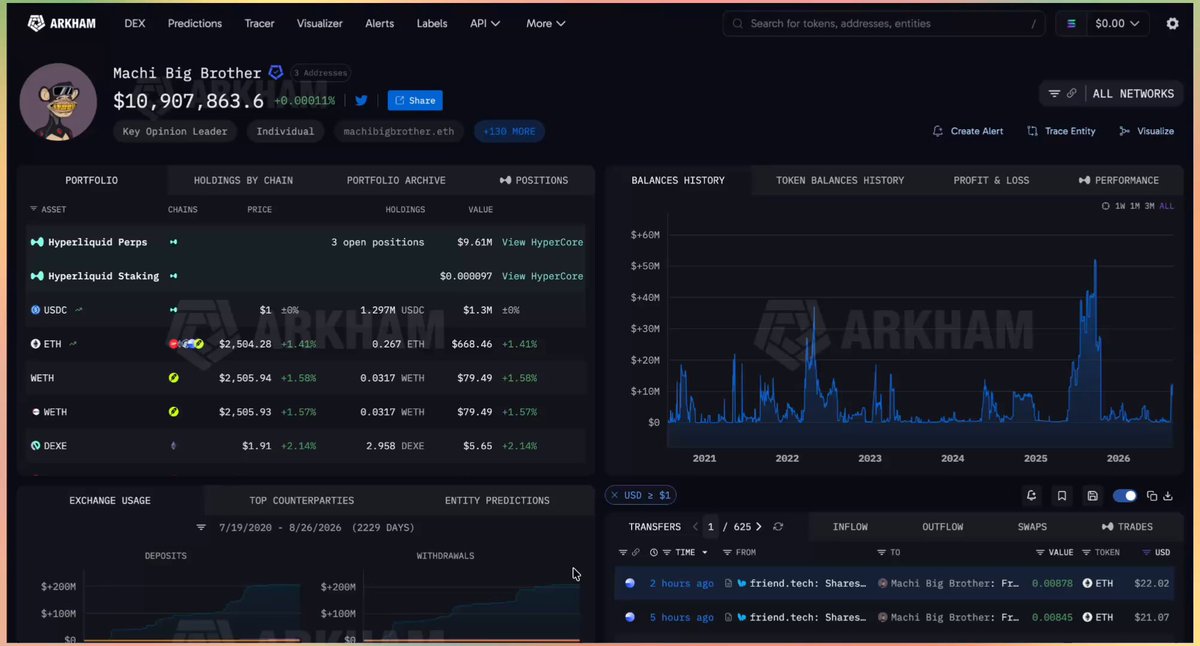
Task: Open the Predictions menu item
Action: pos(195,23)
